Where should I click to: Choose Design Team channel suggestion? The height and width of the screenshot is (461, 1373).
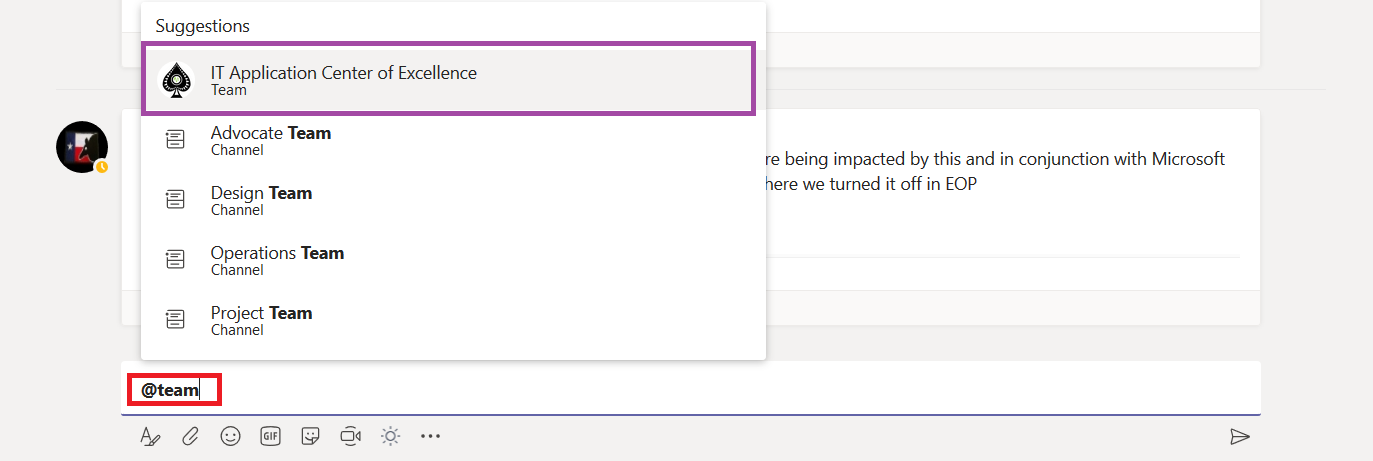coord(453,200)
